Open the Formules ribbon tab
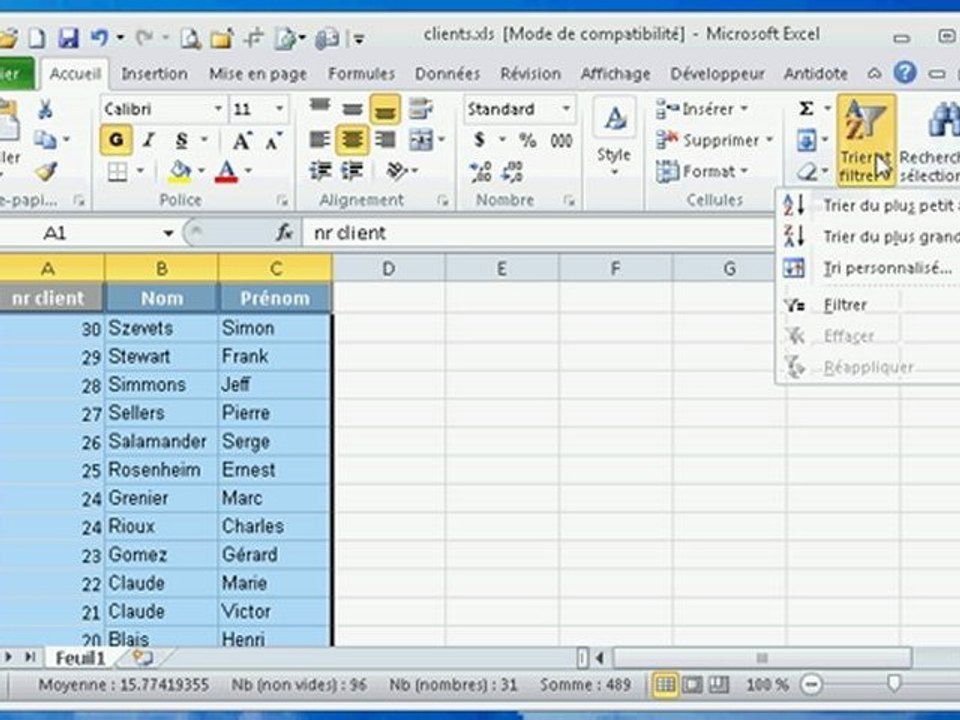The height and width of the screenshot is (720, 960). click(x=361, y=74)
